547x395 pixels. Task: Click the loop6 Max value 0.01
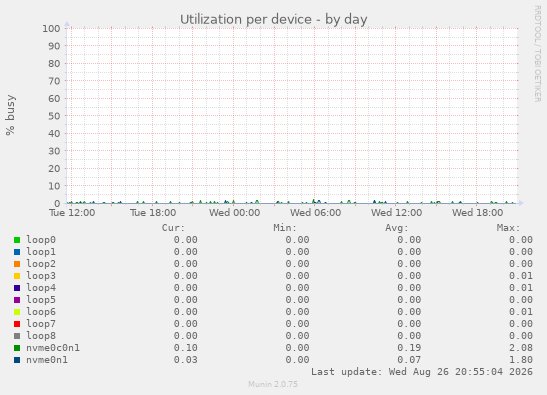pos(521,312)
